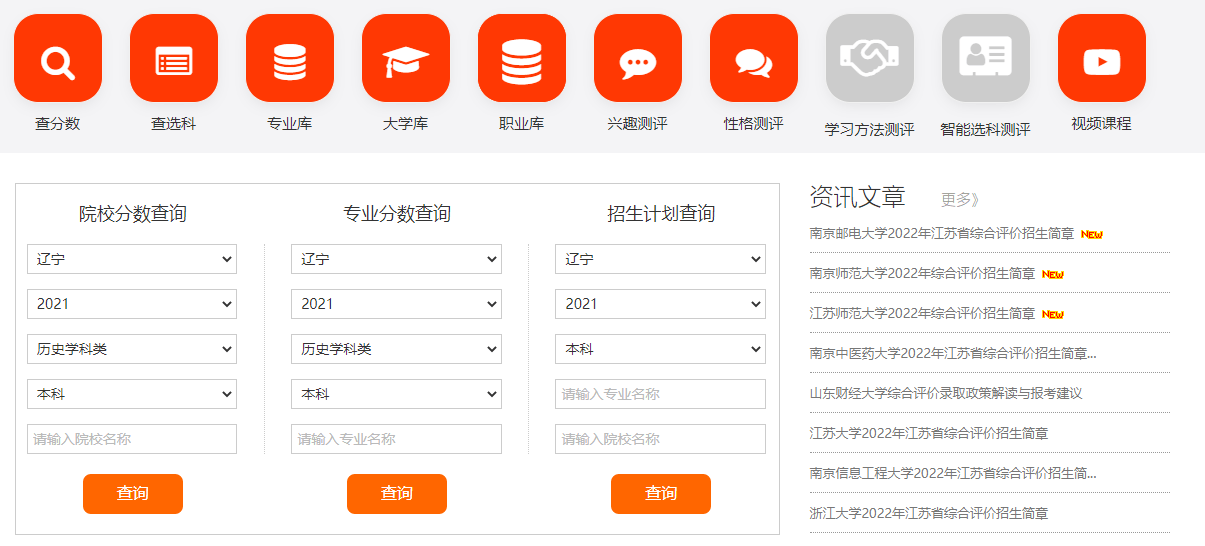1205x546 pixels.
Task: Select the 大学库 graduation cap icon
Action: (x=406, y=59)
